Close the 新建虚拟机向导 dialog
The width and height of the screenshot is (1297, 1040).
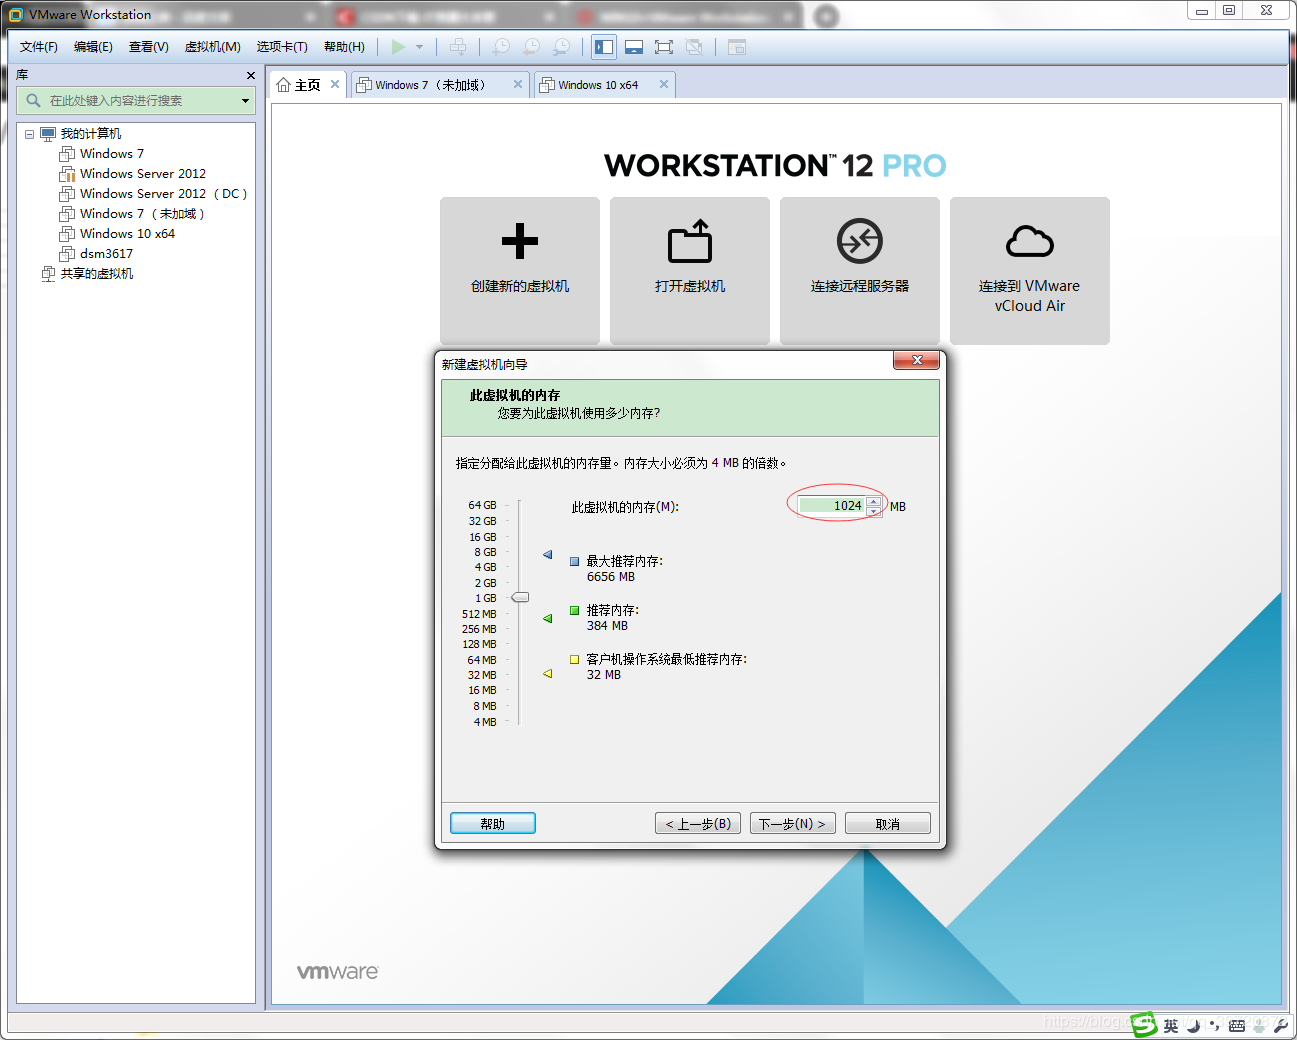click(x=916, y=360)
